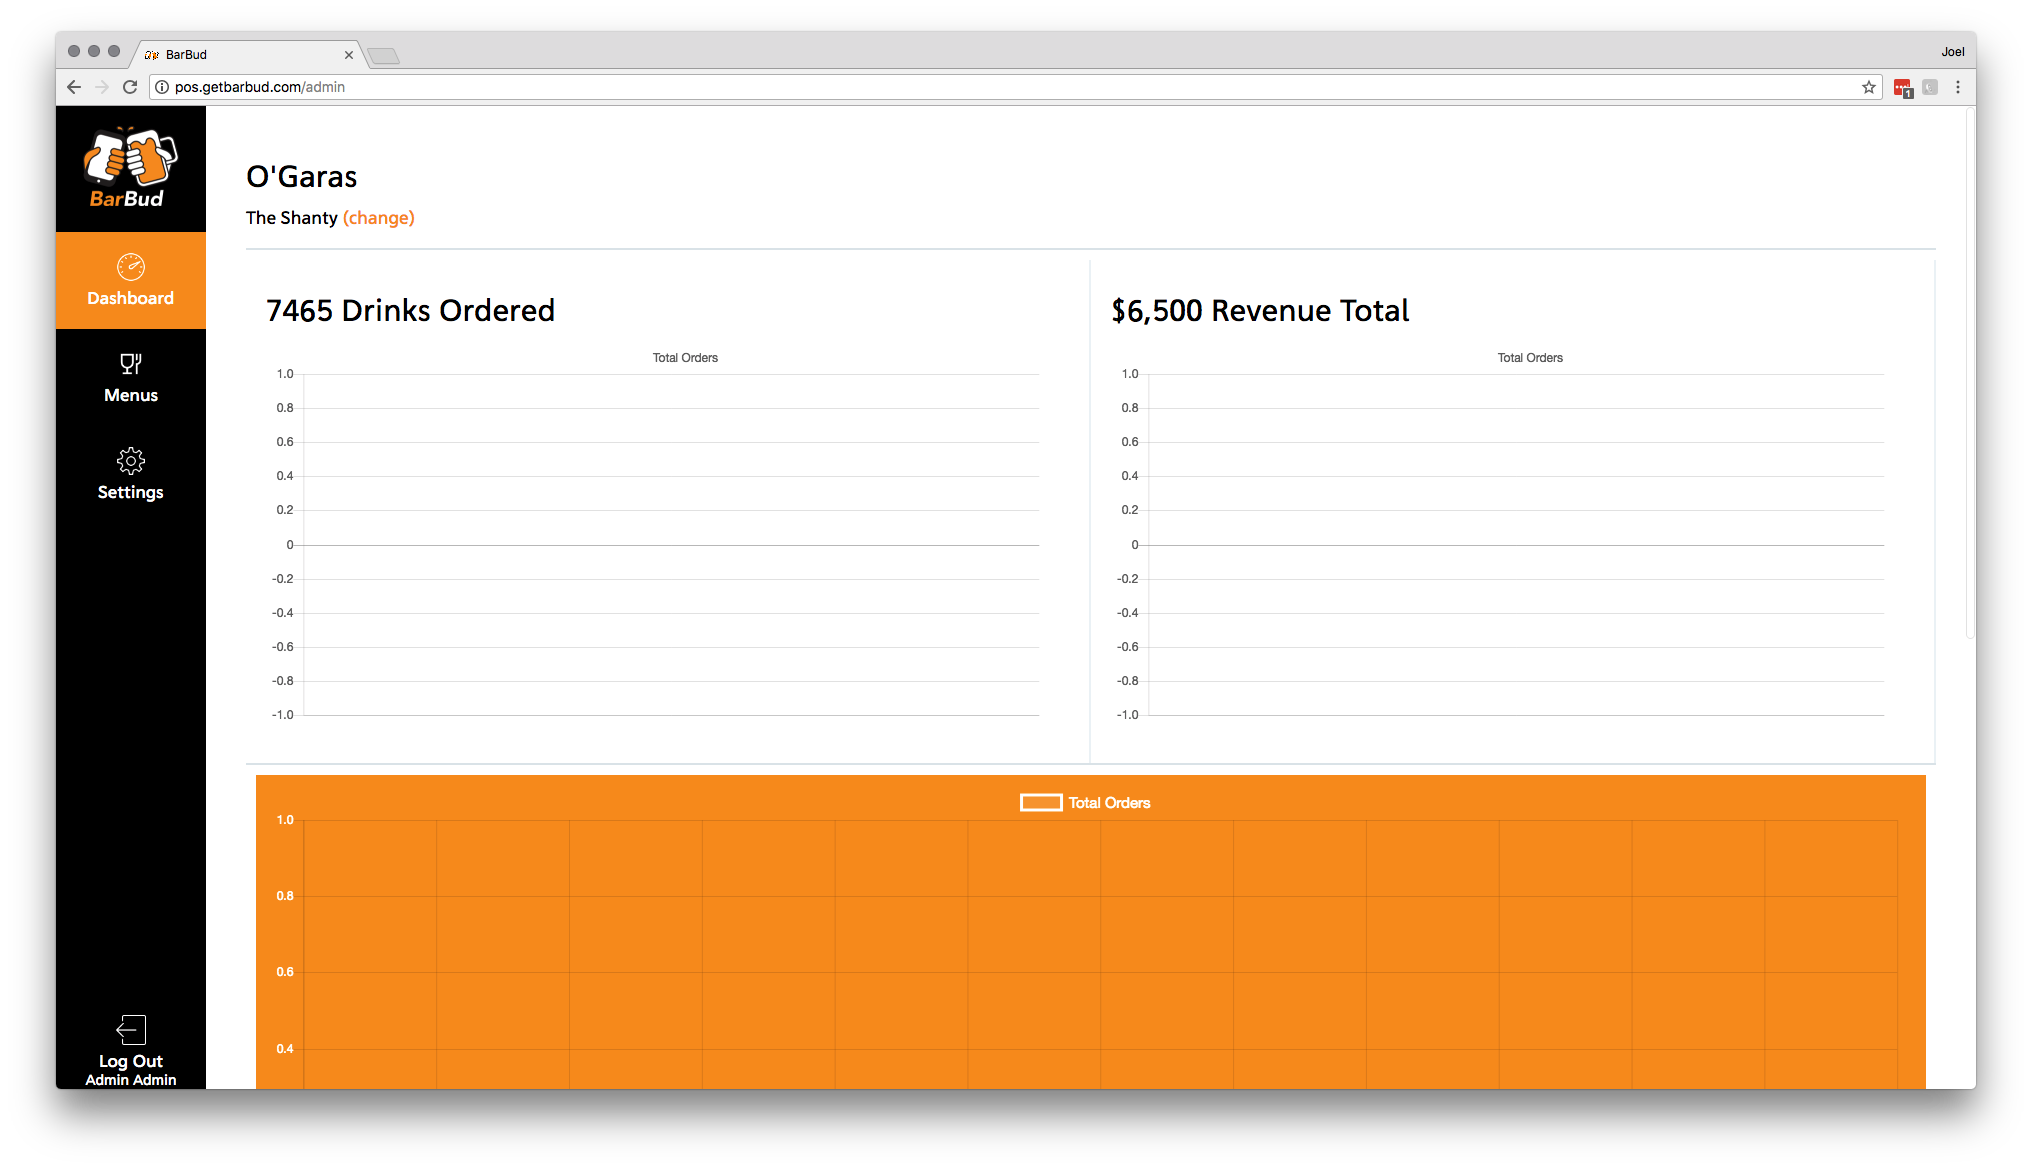The height and width of the screenshot is (1169, 2032).
Task: View site info icon in address bar
Action: coord(162,87)
